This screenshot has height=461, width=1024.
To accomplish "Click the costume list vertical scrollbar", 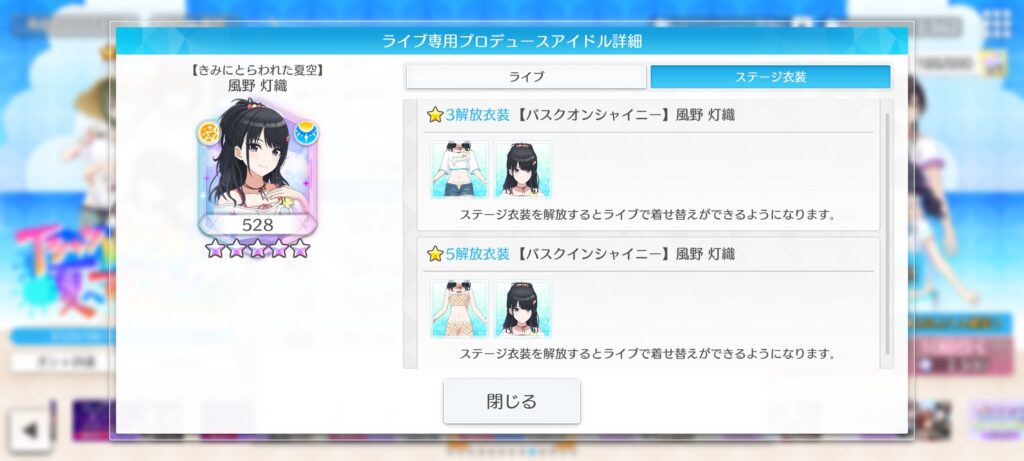I will (x=887, y=233).
